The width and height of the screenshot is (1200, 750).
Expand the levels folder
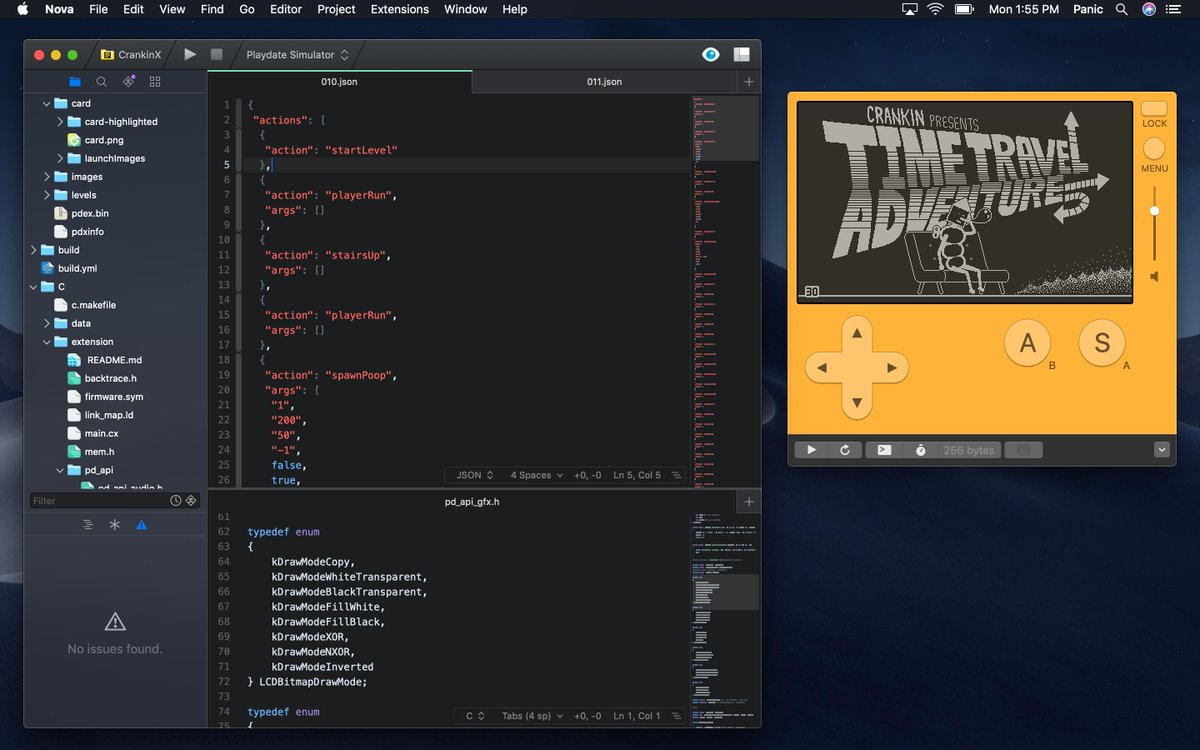[46, 195]
